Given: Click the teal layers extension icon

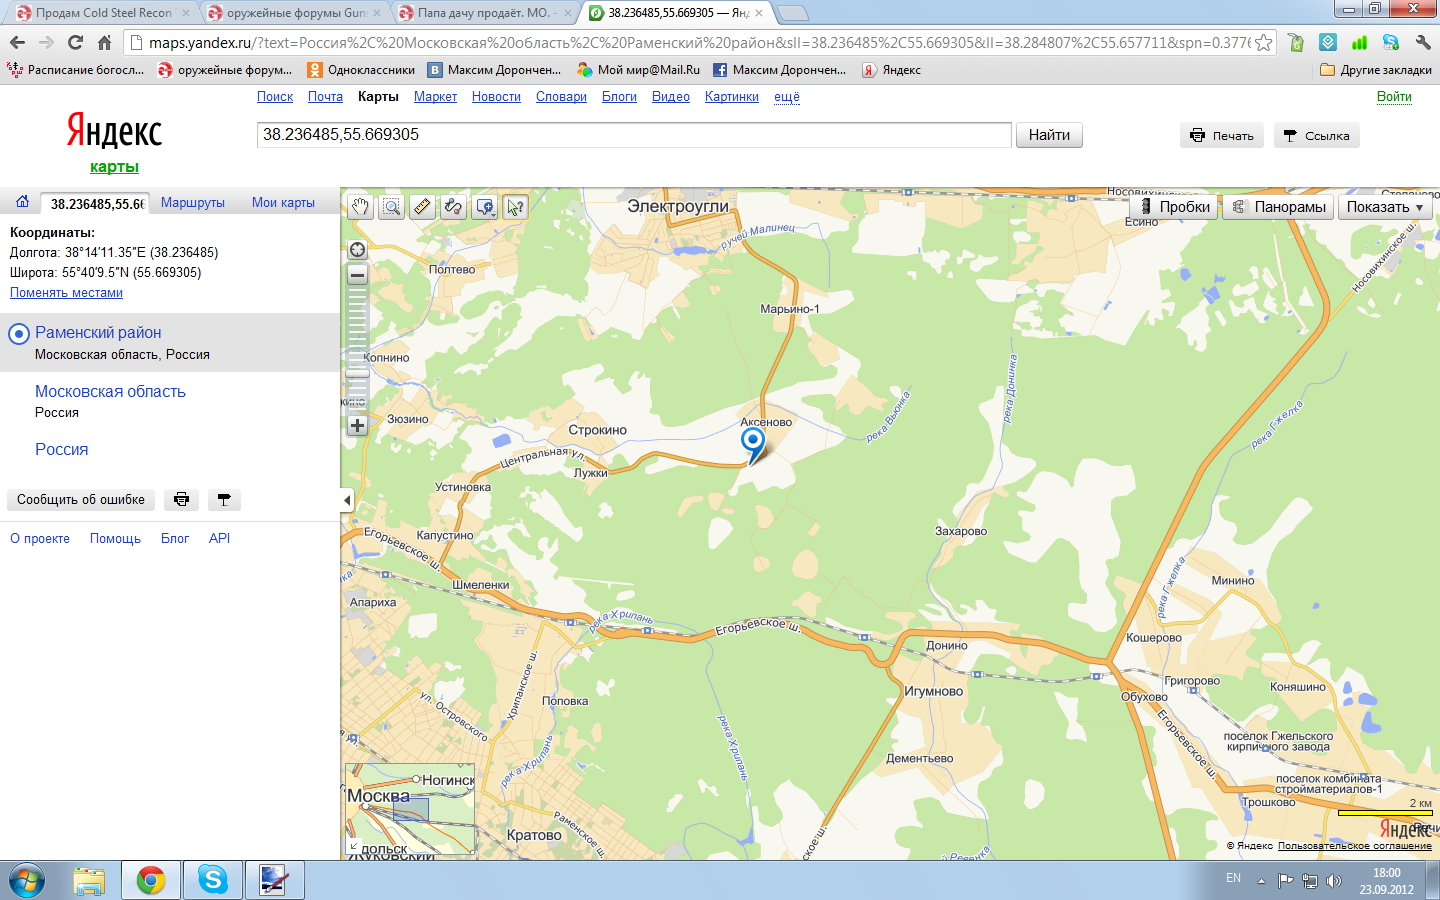Looking at the screenshot, I should pos(1328,42).
